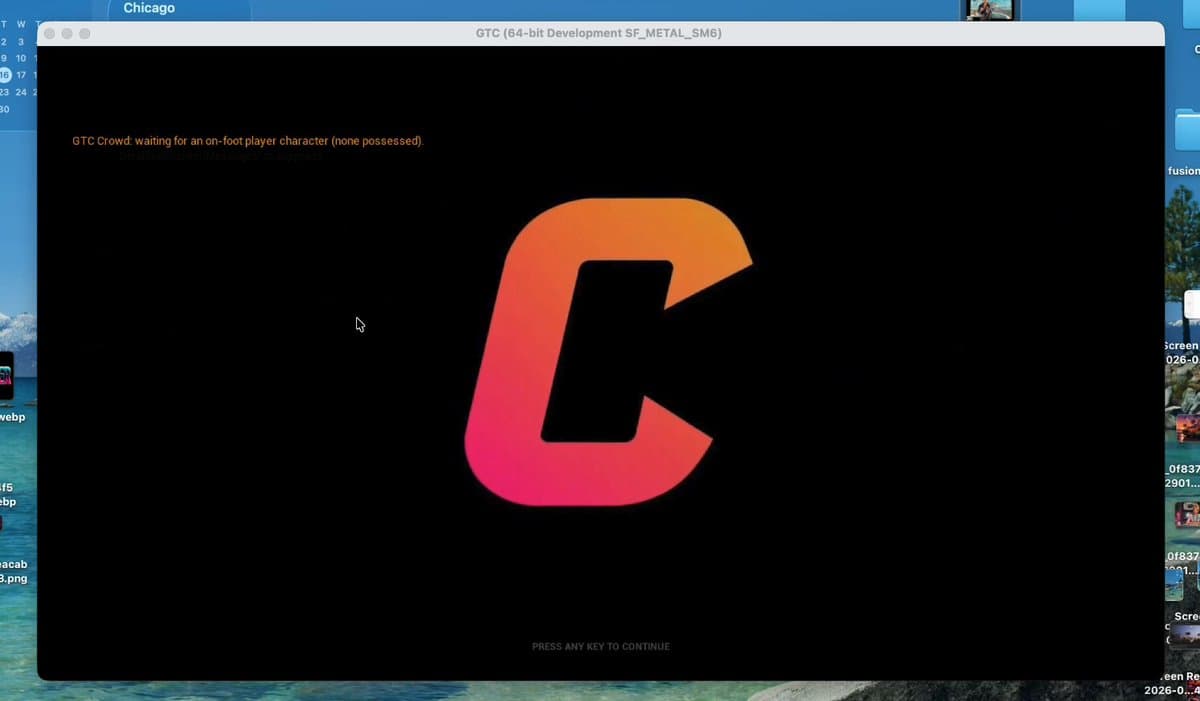Minimize the GTC game window

67,33
